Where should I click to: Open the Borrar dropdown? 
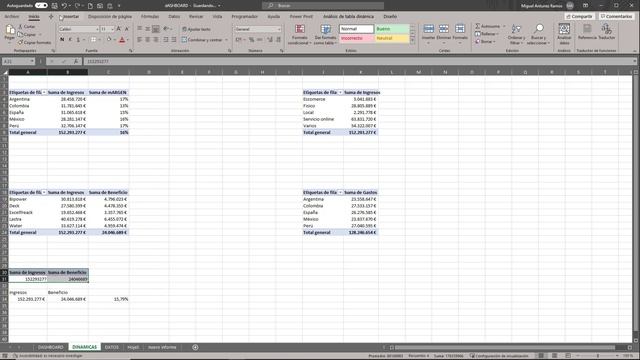[x=485, y=42]
